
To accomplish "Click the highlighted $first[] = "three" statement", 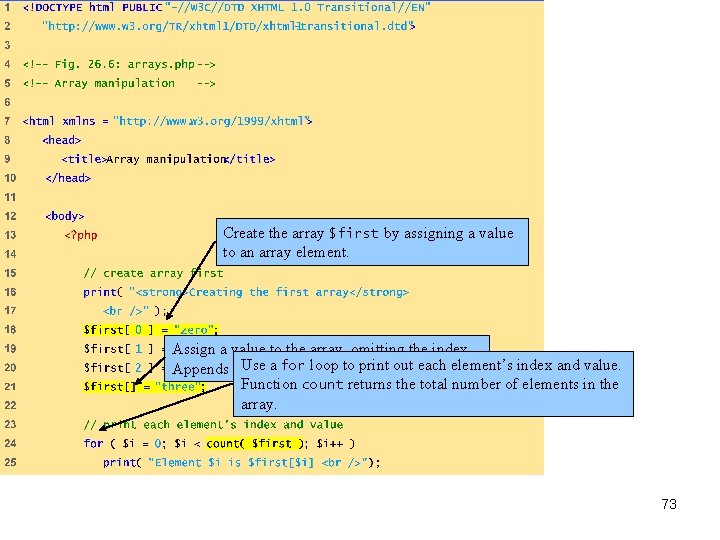I will [x=144, y=387].
